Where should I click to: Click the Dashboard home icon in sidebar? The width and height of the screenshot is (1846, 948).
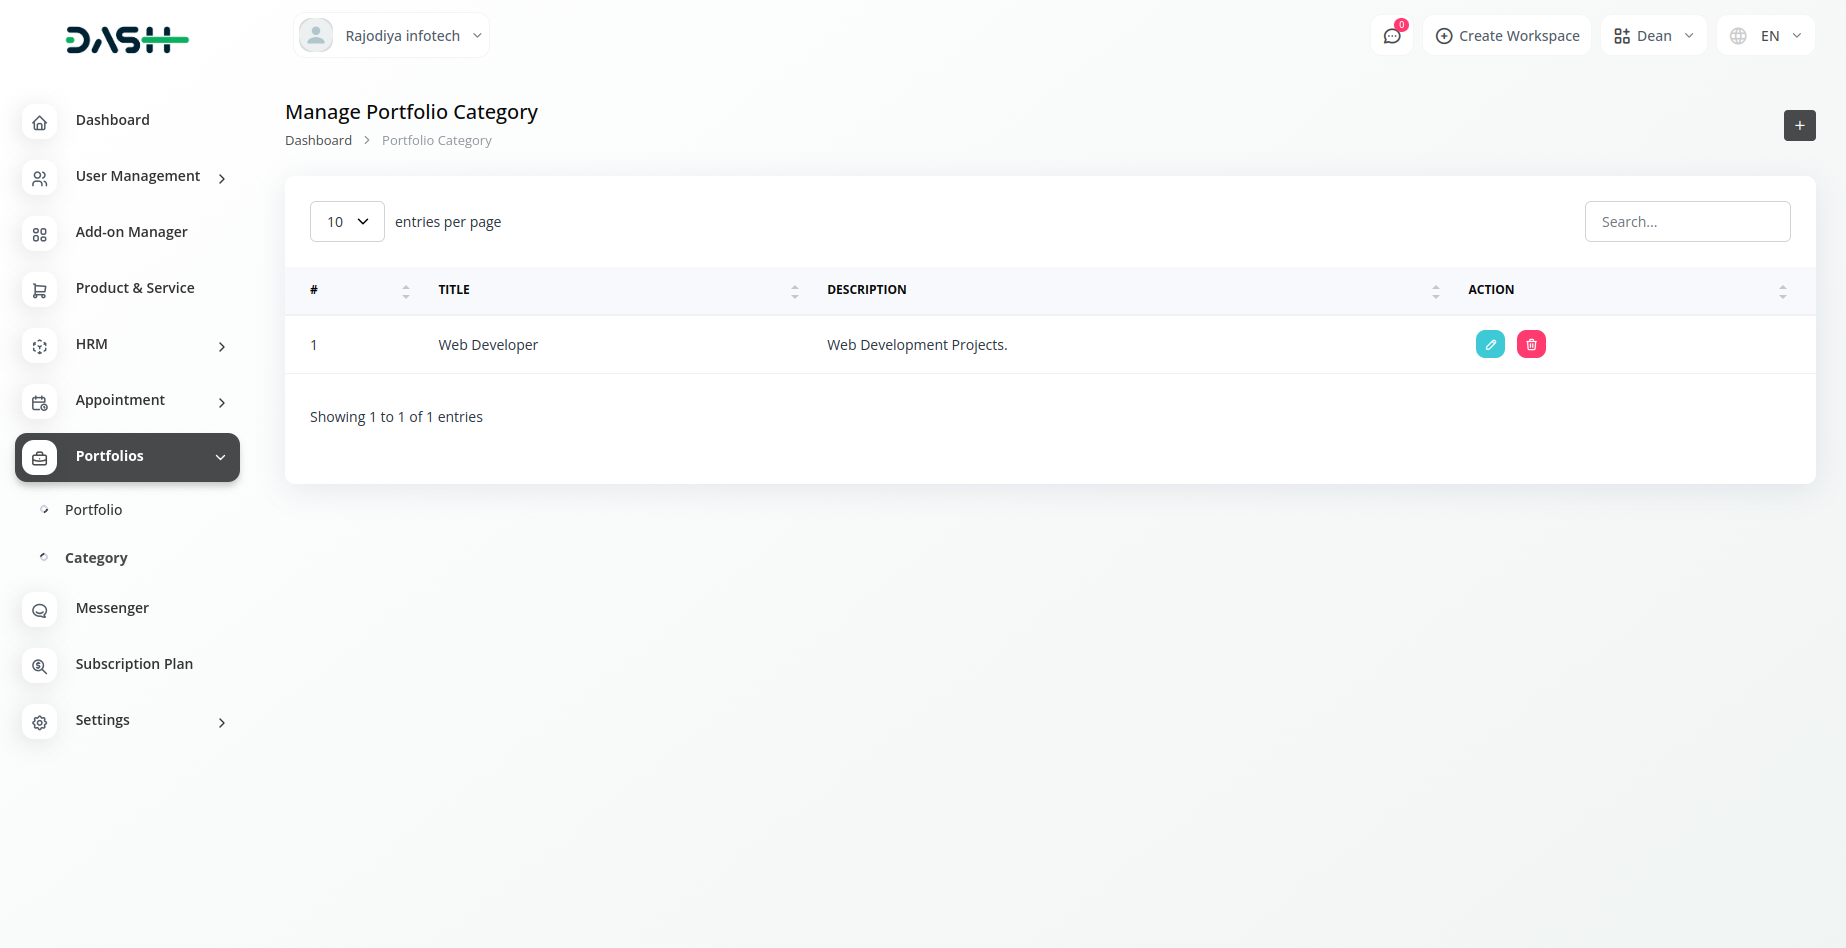(x=40, y=123)
